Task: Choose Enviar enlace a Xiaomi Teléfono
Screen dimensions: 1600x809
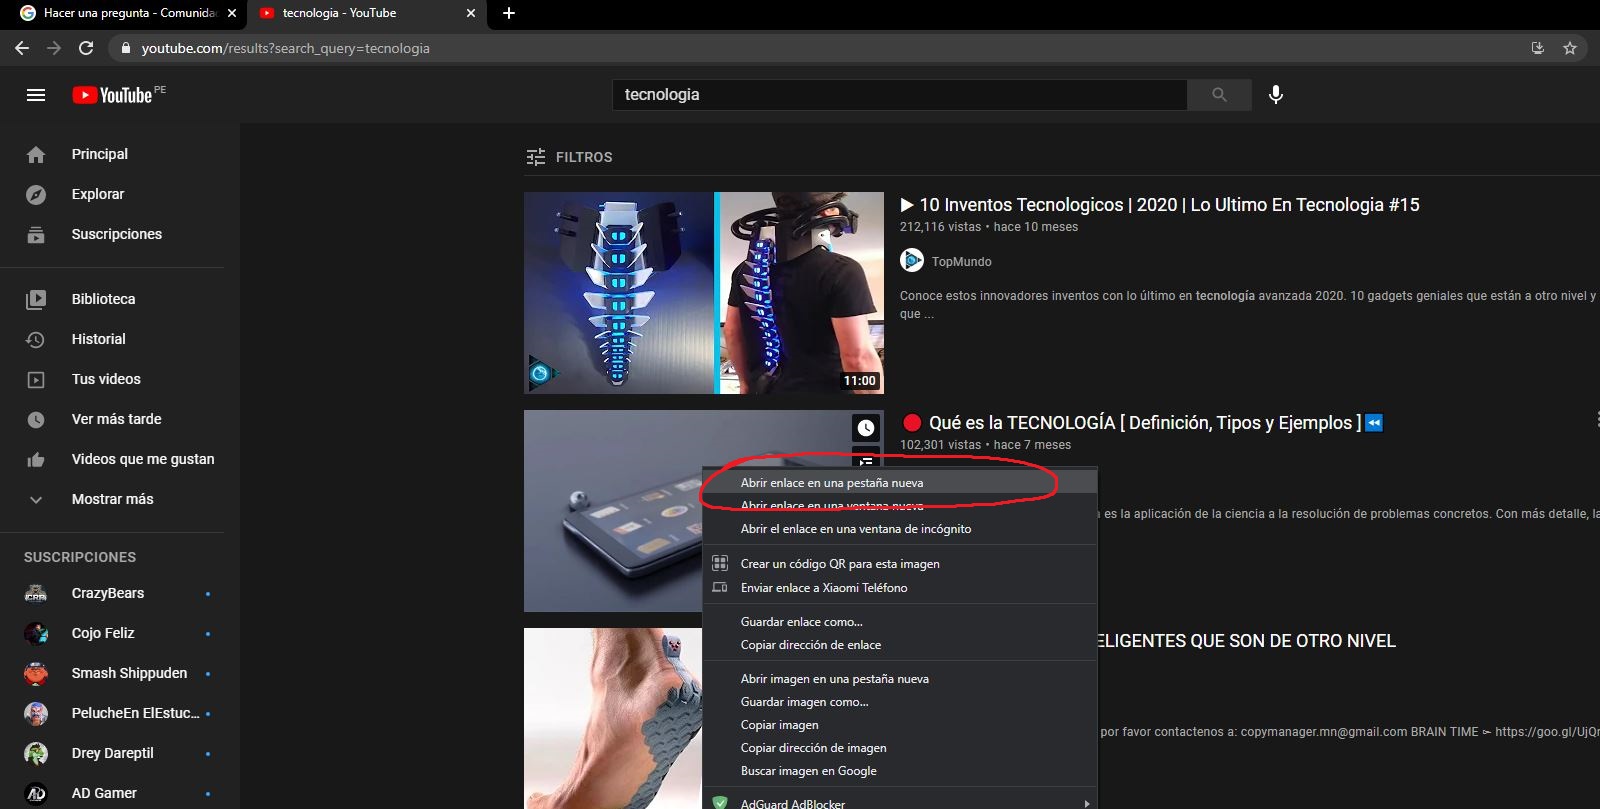Action: tap(900, 588)
